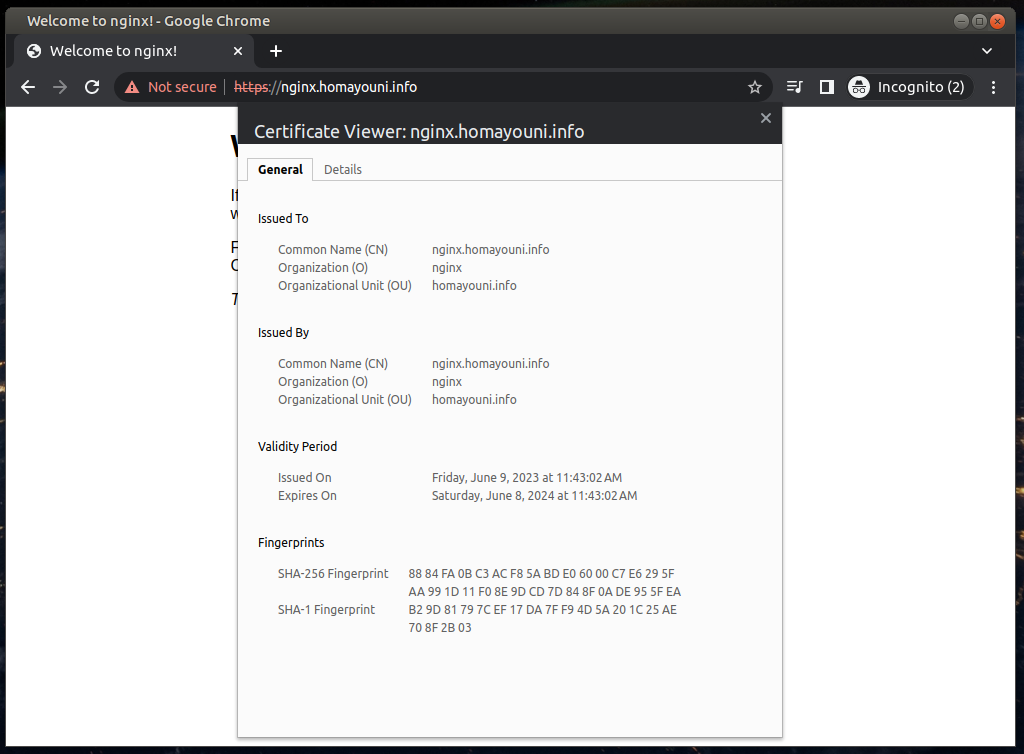This screenshot has height=754, width=1024.
Task: Click the forward navigation arrow
Action: click(x=60, y=87)
